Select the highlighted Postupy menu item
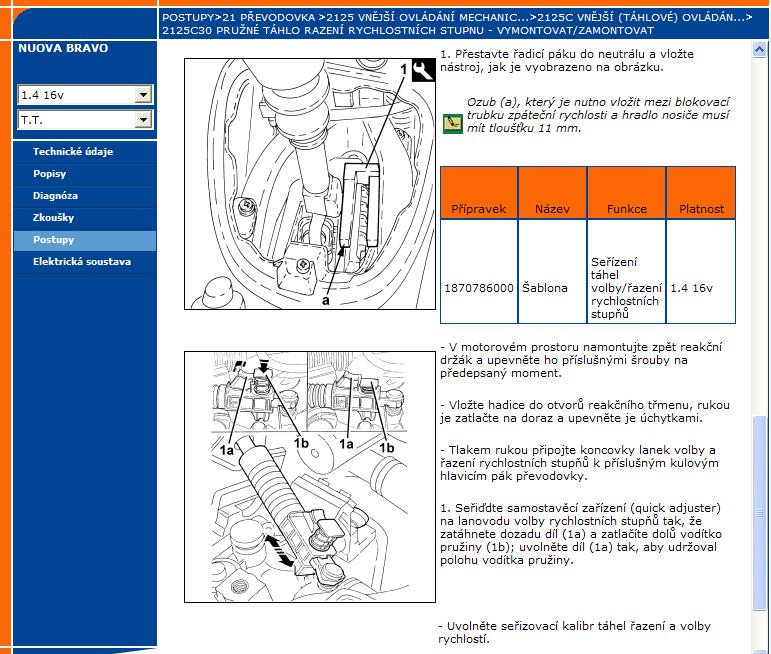Image resolution: width=771 pixels, height=654 pixels. (54, 240)
